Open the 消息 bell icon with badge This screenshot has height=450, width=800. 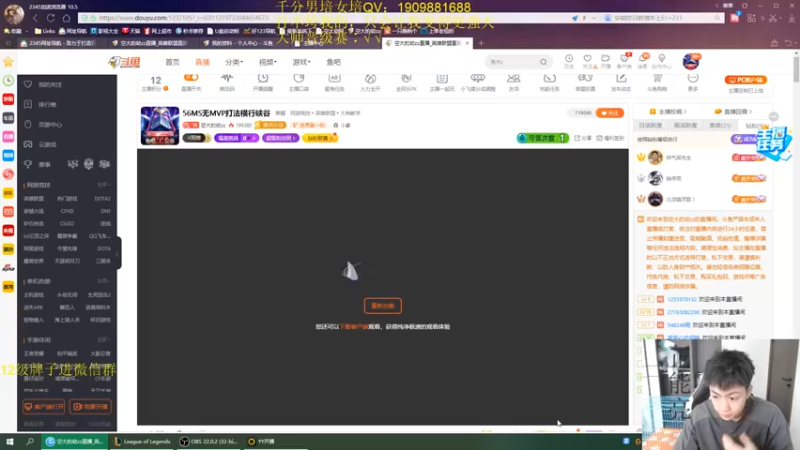point(643,61)
